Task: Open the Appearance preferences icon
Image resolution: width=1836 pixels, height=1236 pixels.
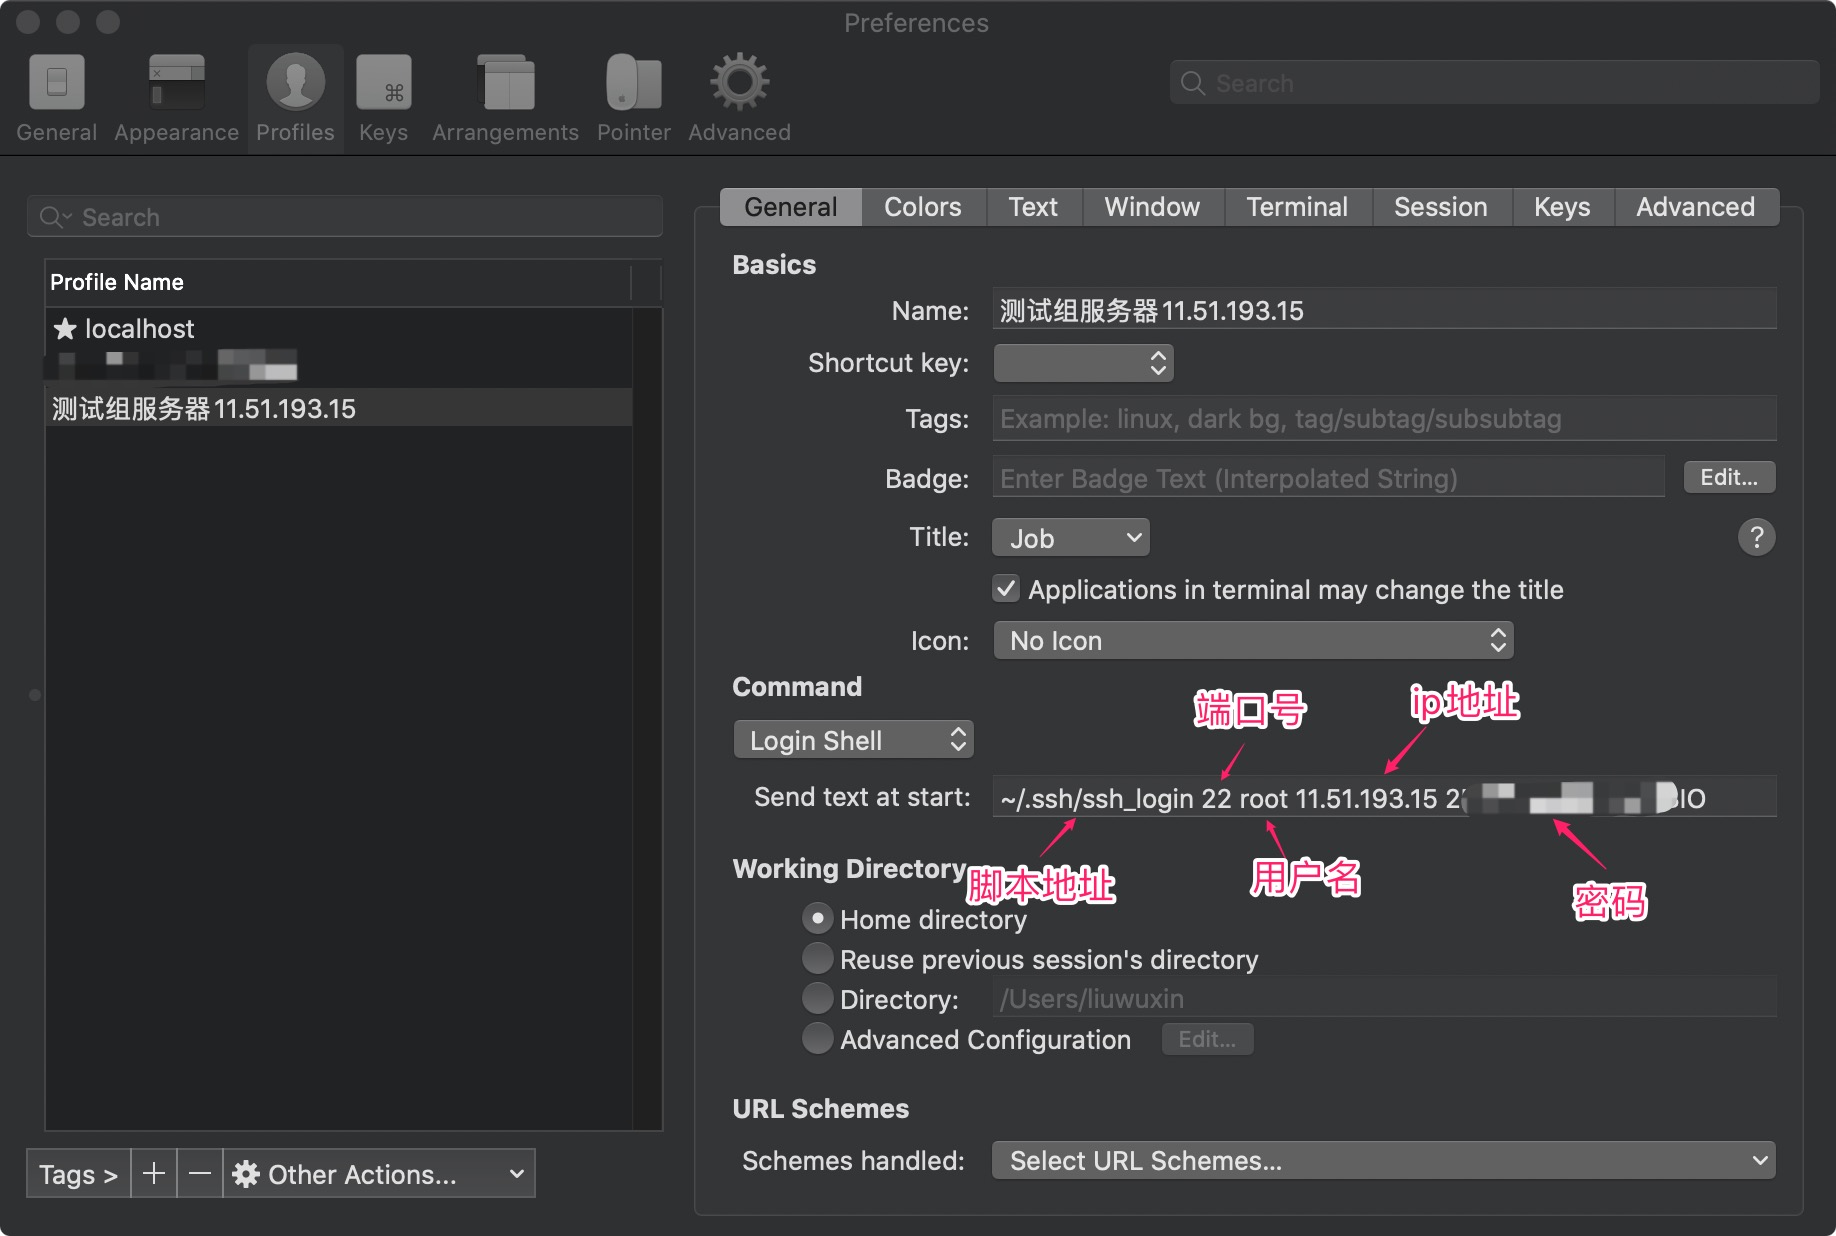Action: pyautogui.click(x=176, y=83)
